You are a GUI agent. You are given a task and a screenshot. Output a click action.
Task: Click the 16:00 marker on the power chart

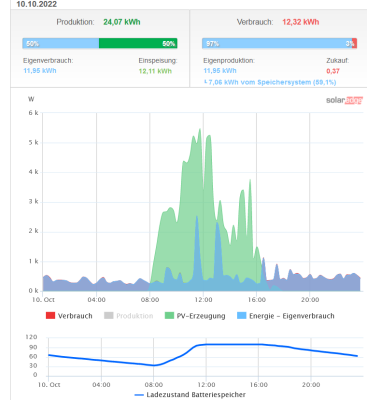point(257,300)
